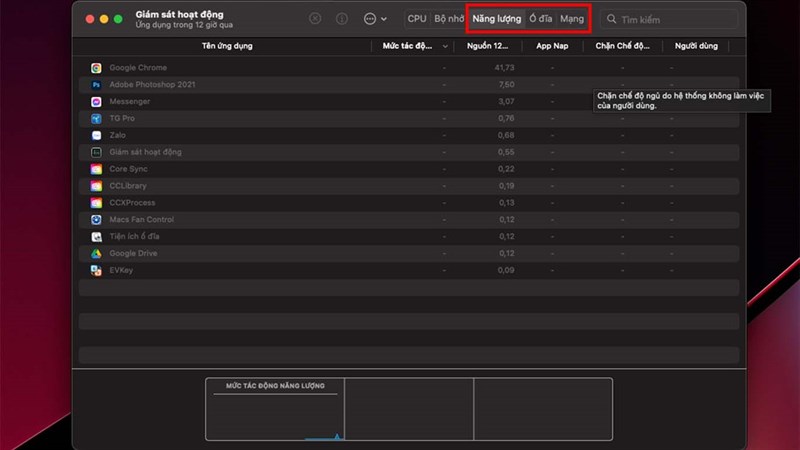Select the Adobe Photoshop 2021 process name

tap(152, 84)
